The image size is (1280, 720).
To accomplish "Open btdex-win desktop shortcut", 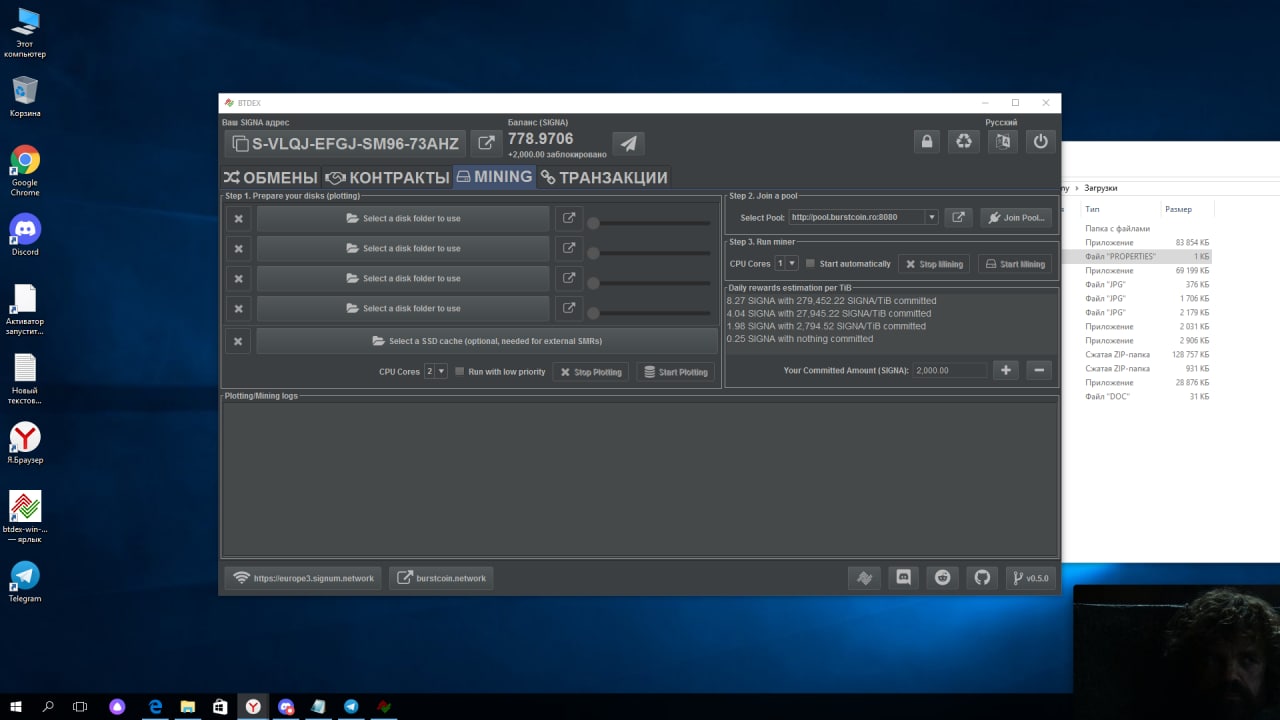I will click(x=25, y=517).
